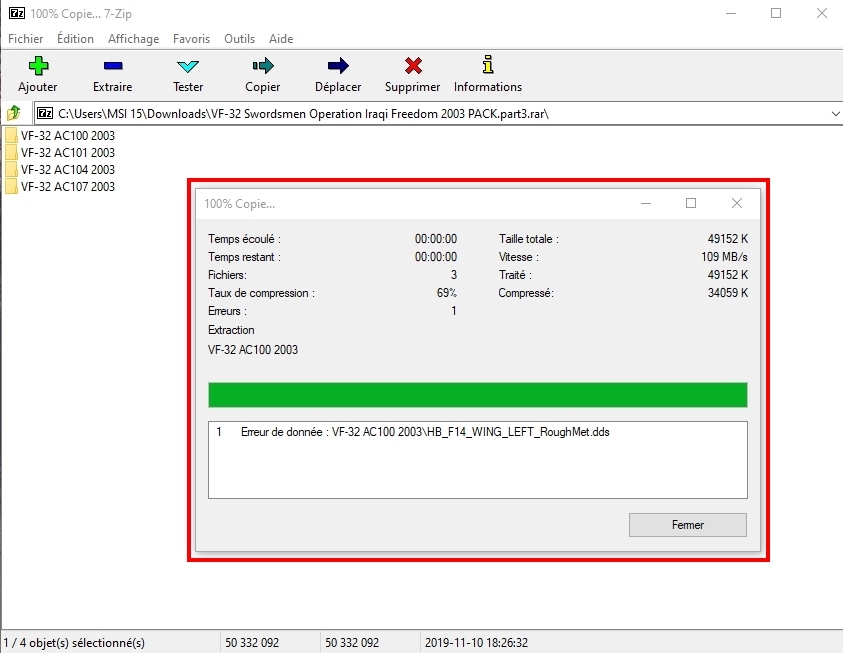This screenshot has width=843, height=653.
Task: Click the Extraire blue minus icon
Action: (x=113, y=66)
